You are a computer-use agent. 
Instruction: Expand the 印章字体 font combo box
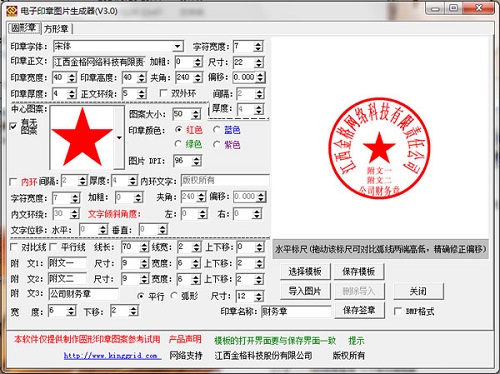178,46
